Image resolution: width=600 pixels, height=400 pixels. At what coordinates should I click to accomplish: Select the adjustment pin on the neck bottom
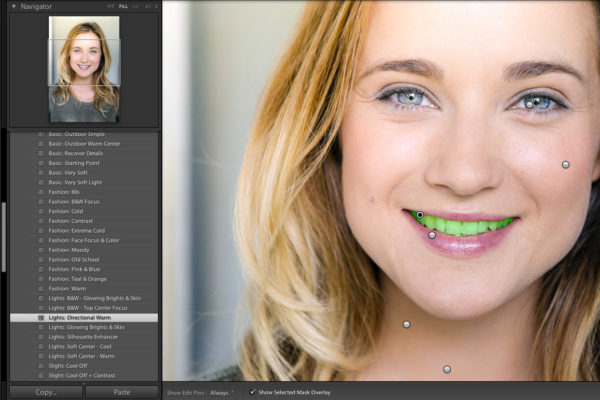(x=447, y=369)
